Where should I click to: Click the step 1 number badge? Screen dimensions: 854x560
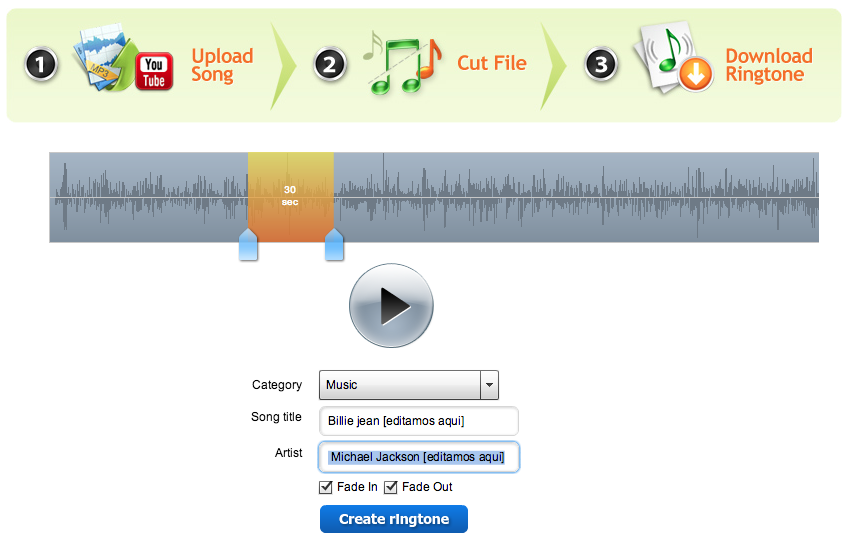tap(40, 64)
